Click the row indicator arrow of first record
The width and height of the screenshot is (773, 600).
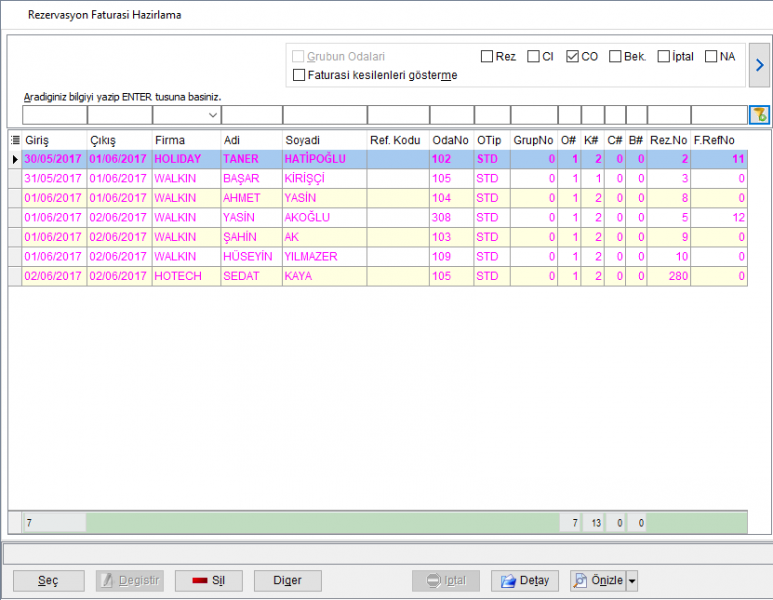15,159
